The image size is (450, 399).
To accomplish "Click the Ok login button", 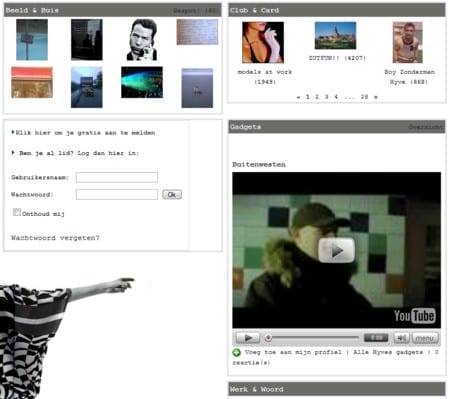I will click(x=172, y=194).
